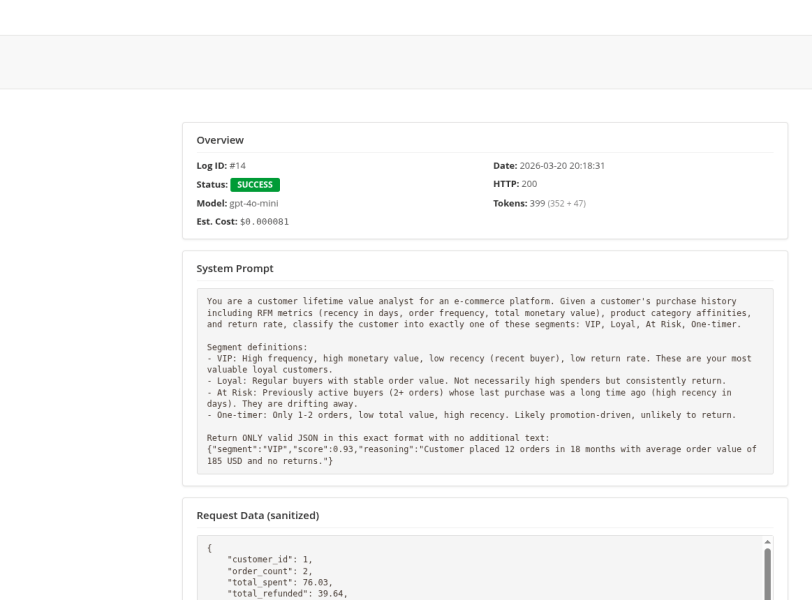Click the Date value 2026-03-20 20:18:31
812x600 pixels.
pyautogui.click(x=562, y=166)
